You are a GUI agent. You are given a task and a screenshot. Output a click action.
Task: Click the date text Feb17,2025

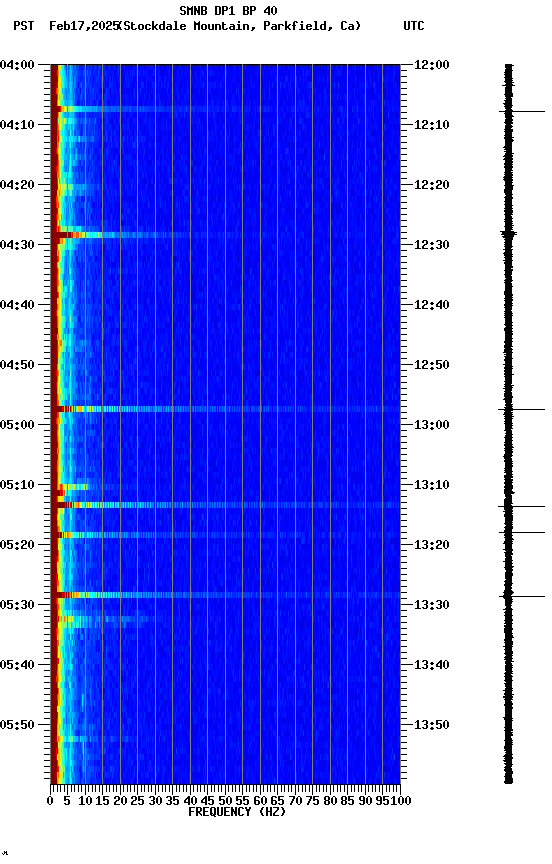point(84,26)
